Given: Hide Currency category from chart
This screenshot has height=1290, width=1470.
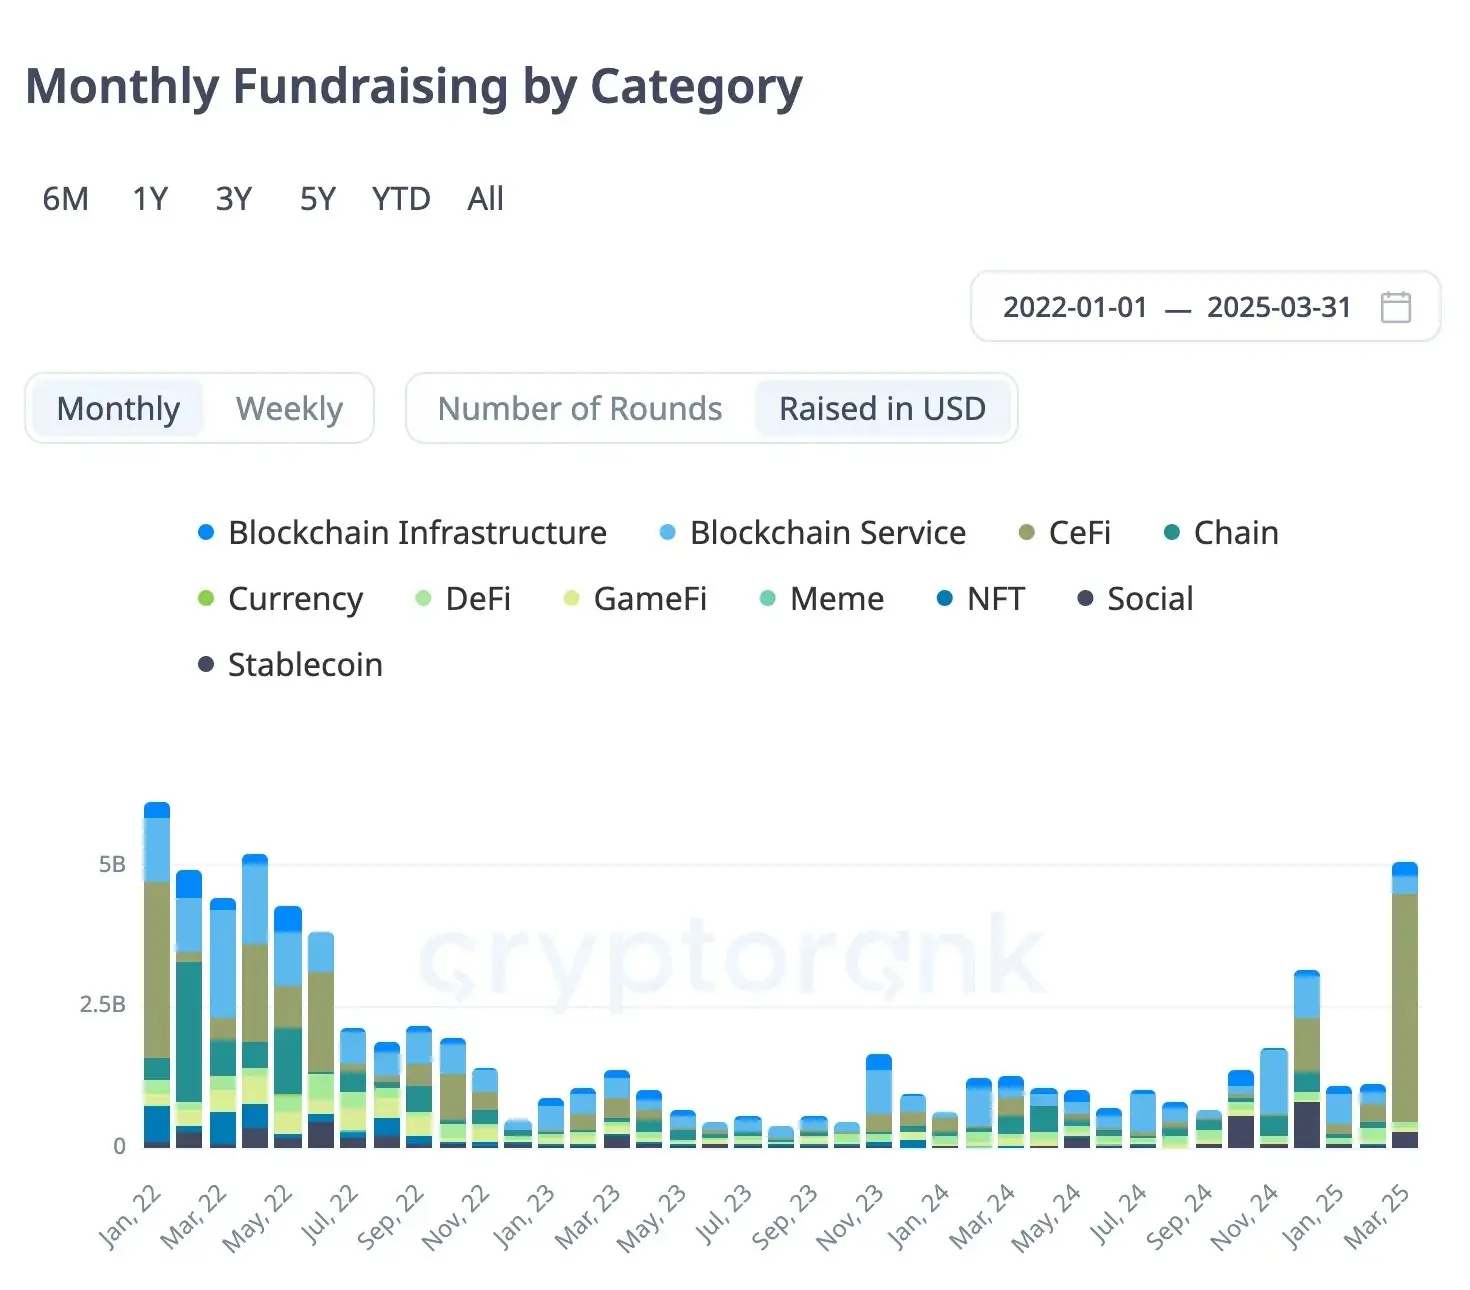Looking at the screenshot, I should click(x=294, y=599).
